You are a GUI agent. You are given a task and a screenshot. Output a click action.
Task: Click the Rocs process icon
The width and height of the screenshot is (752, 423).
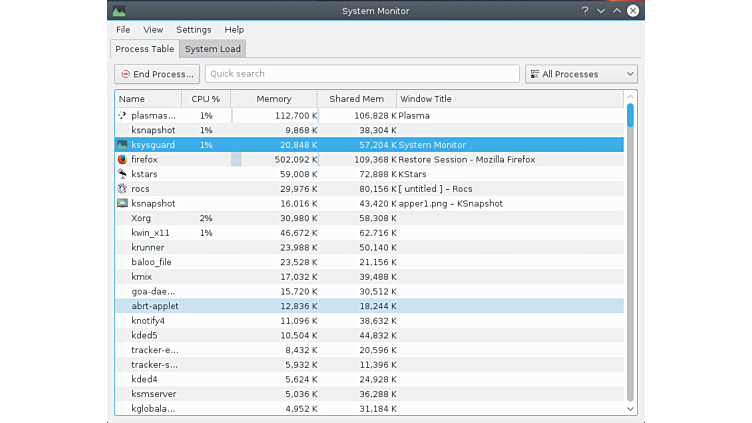tap(122, 188)
